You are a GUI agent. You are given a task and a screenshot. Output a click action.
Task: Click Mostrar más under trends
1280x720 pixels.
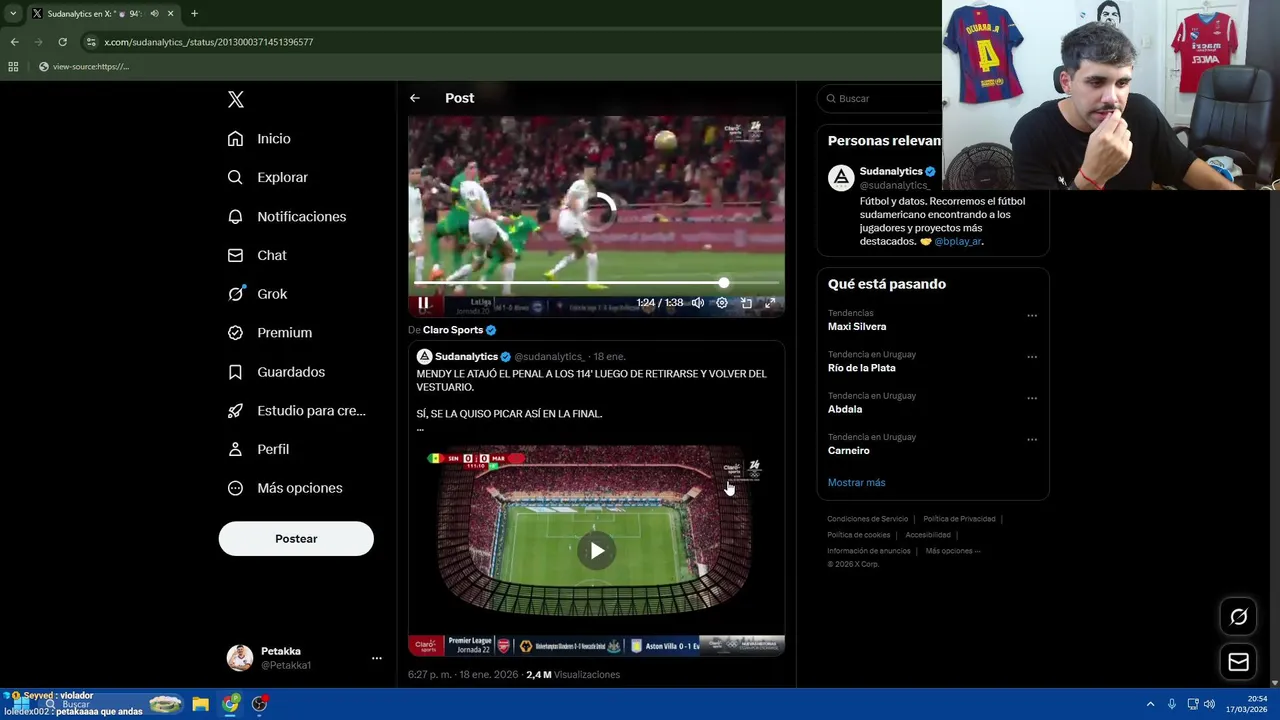click(856, 483)
